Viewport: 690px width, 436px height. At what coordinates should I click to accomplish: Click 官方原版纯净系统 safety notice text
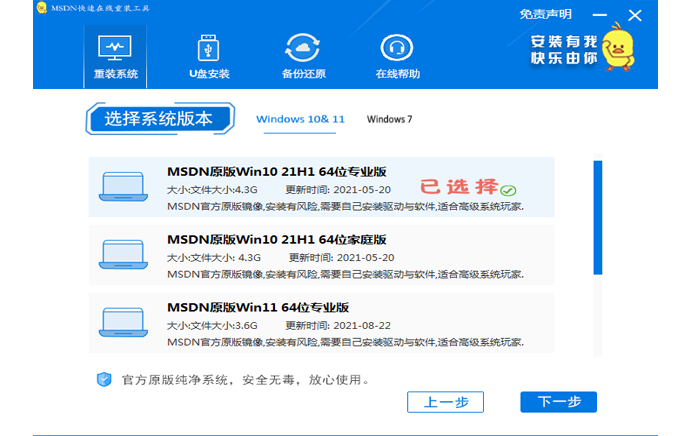coord(246,380)
